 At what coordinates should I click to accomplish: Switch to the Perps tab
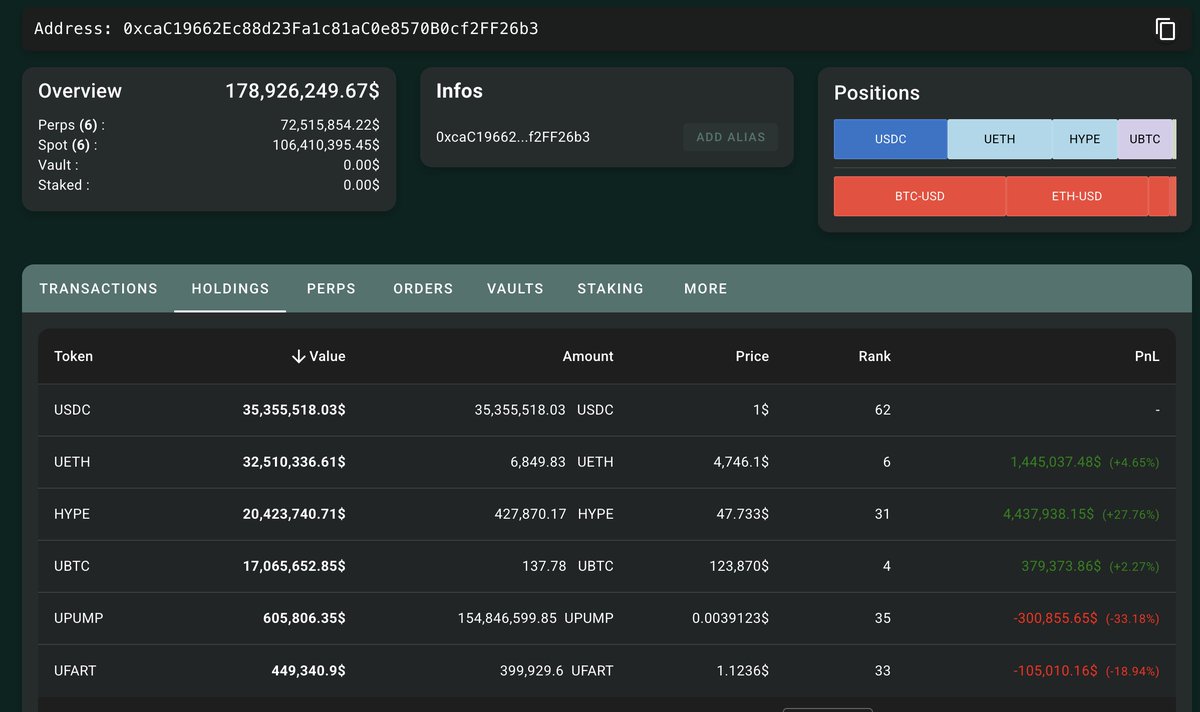point(331,288)
